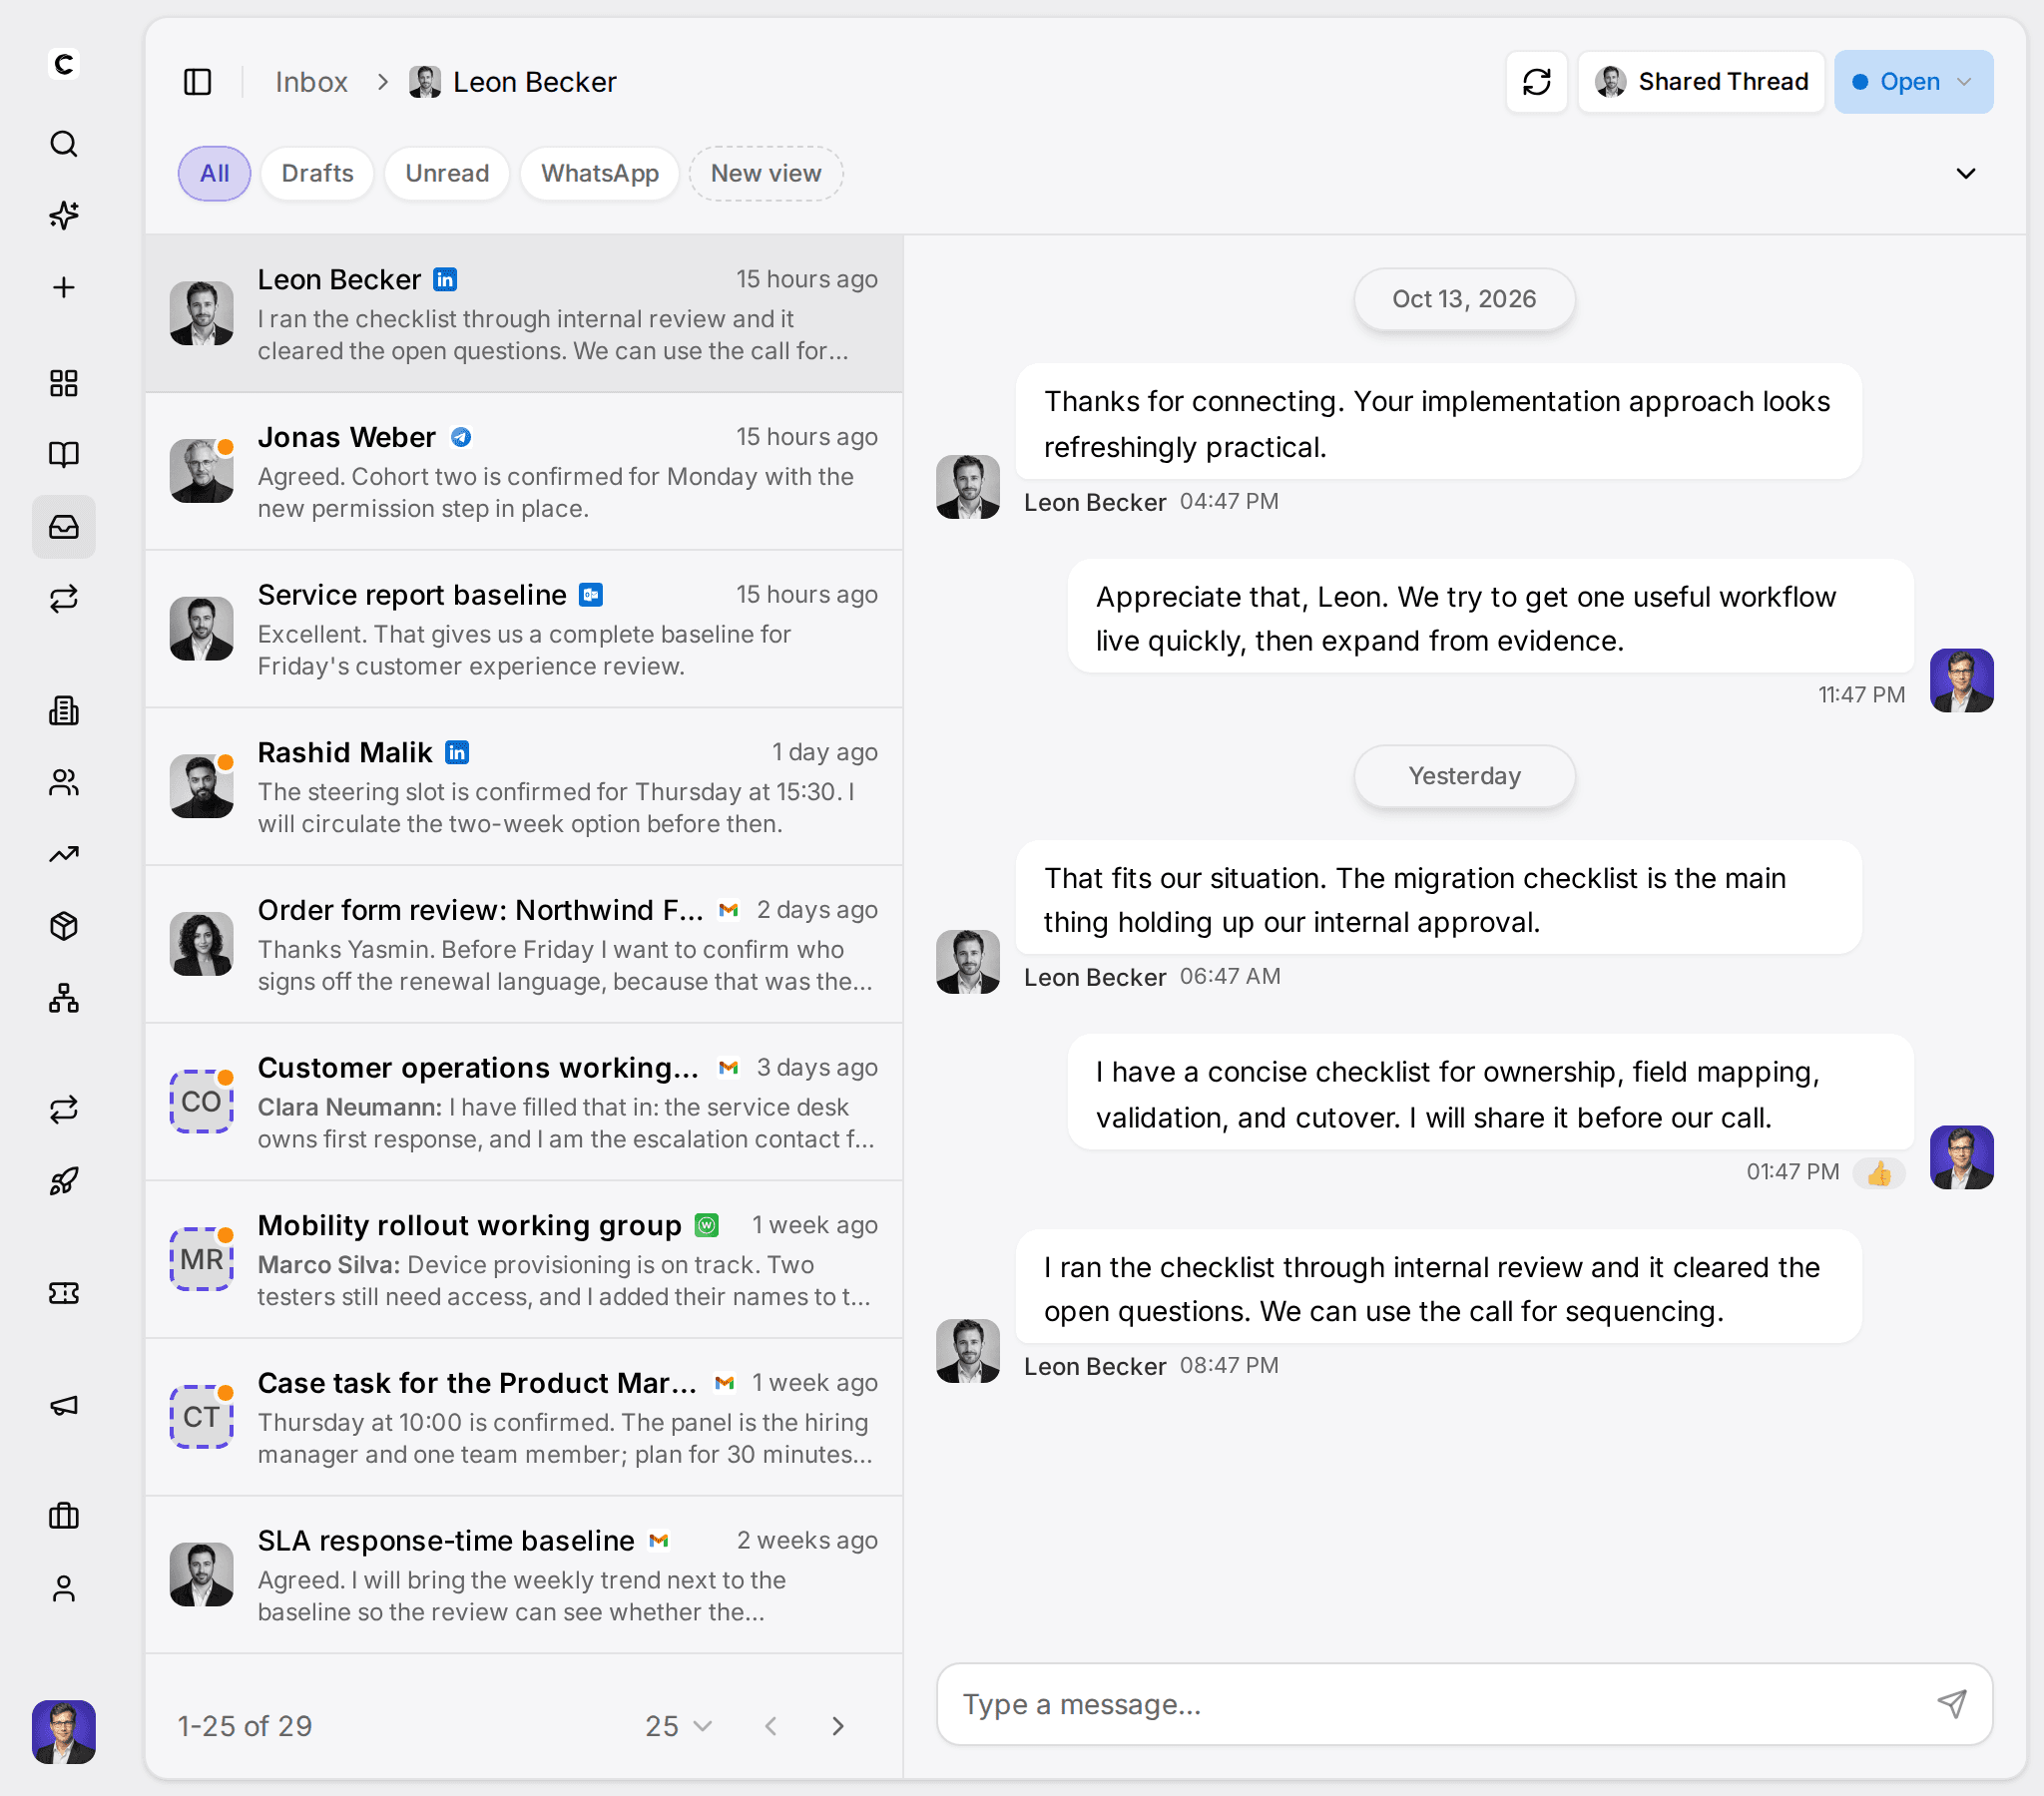
Task: Open the briefcase icon in sidebar
Action: [64, 1517]
